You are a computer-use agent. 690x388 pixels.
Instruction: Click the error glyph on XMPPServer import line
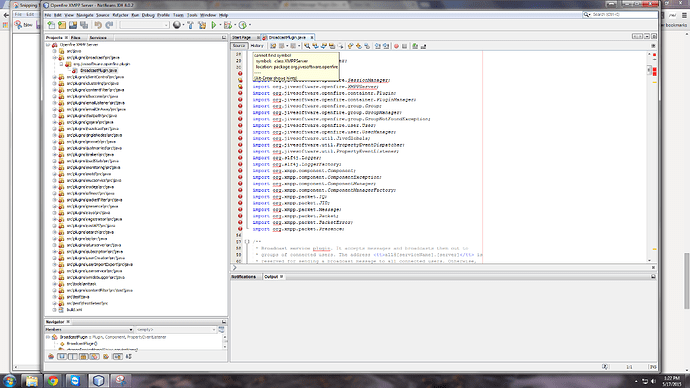point(240,87)
